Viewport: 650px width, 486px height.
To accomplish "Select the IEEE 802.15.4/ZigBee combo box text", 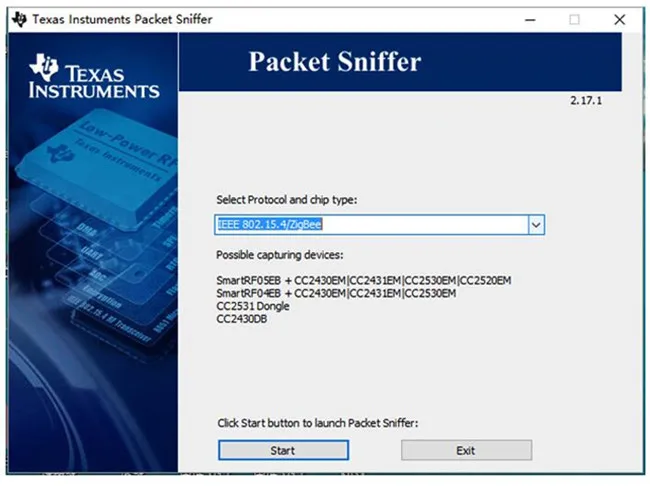I will click(269, 224).
